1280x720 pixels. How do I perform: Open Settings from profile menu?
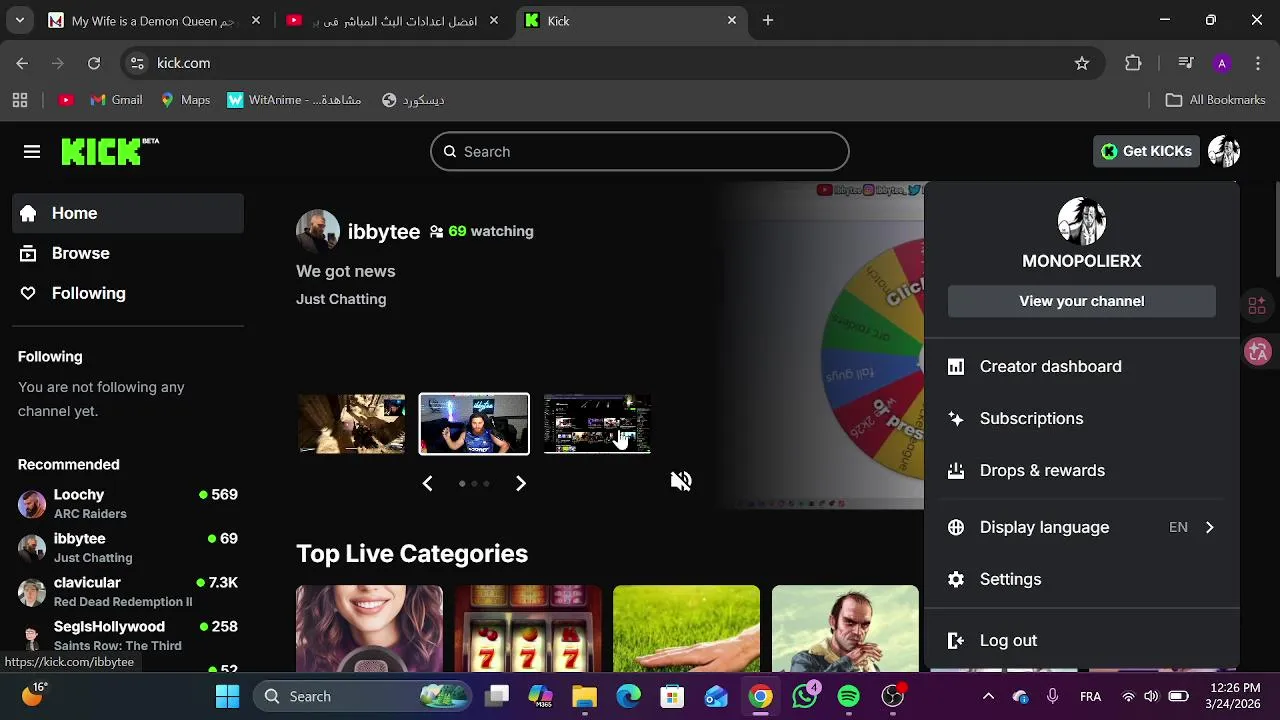click(x=1082, y=579)
